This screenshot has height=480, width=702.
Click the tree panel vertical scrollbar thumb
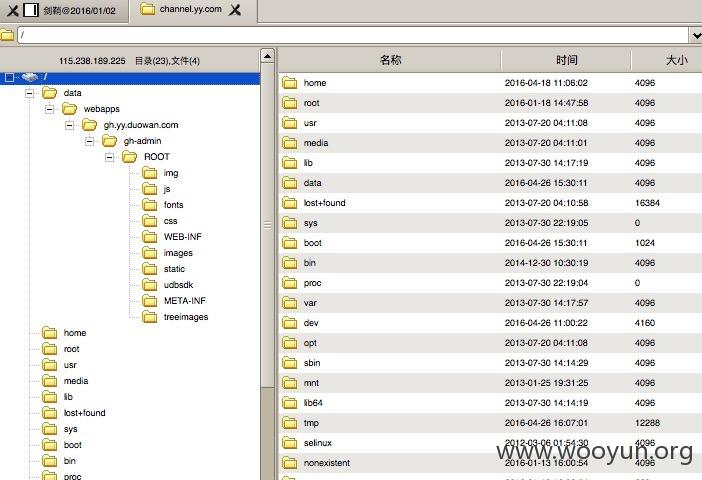tap(267, 225)
